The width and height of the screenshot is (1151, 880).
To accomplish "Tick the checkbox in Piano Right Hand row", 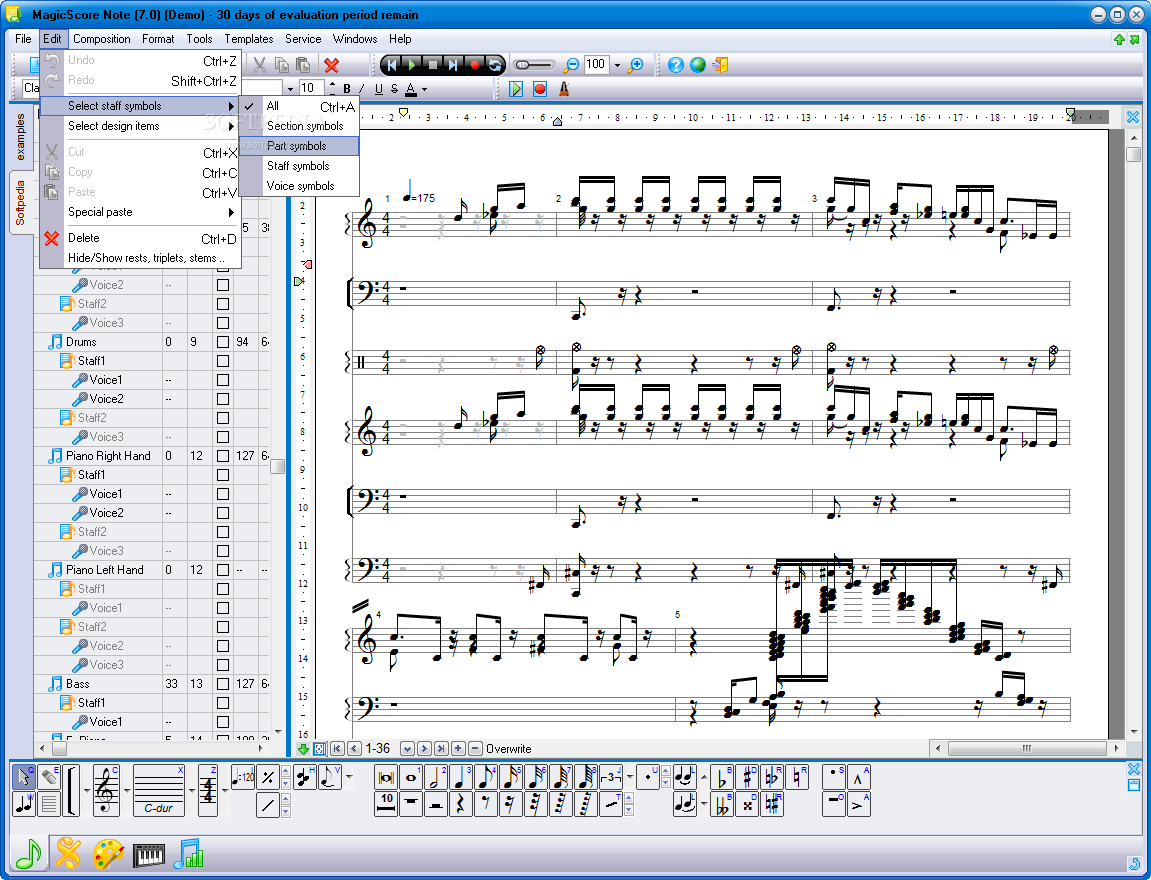I will point(223,456).
